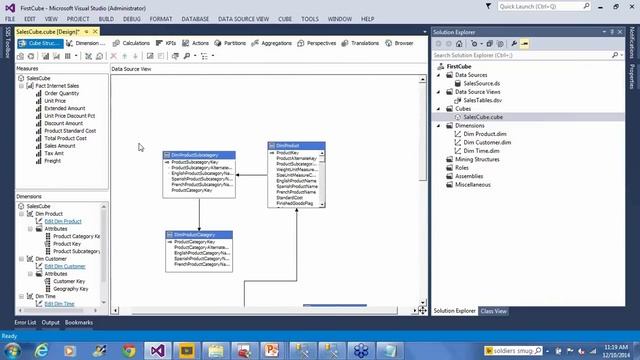Select Dim Customer.dim in Solution Explorer
Image resolution: width=640 pixels, height=360 pixels.
[487, 142]
